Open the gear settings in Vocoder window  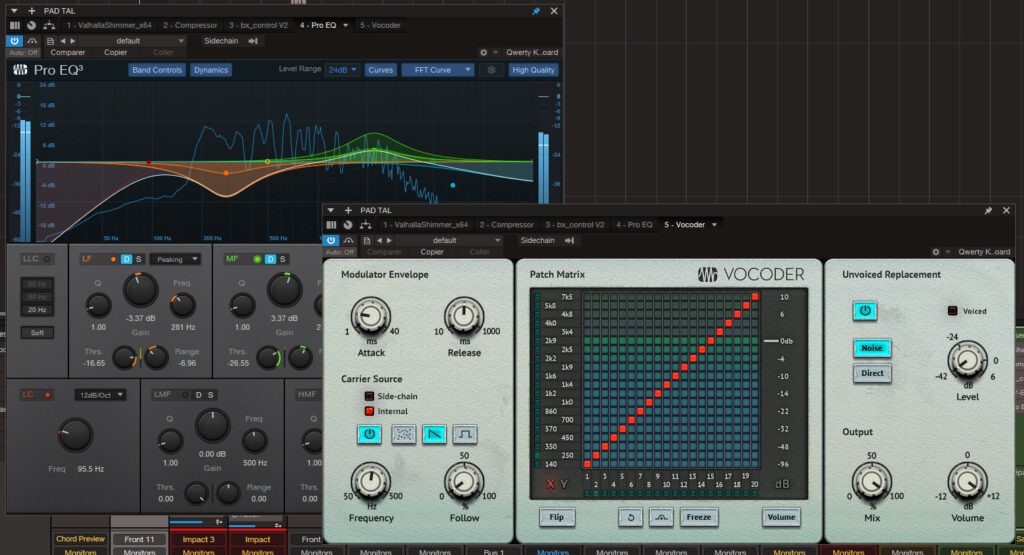click(x=935, y=251)
